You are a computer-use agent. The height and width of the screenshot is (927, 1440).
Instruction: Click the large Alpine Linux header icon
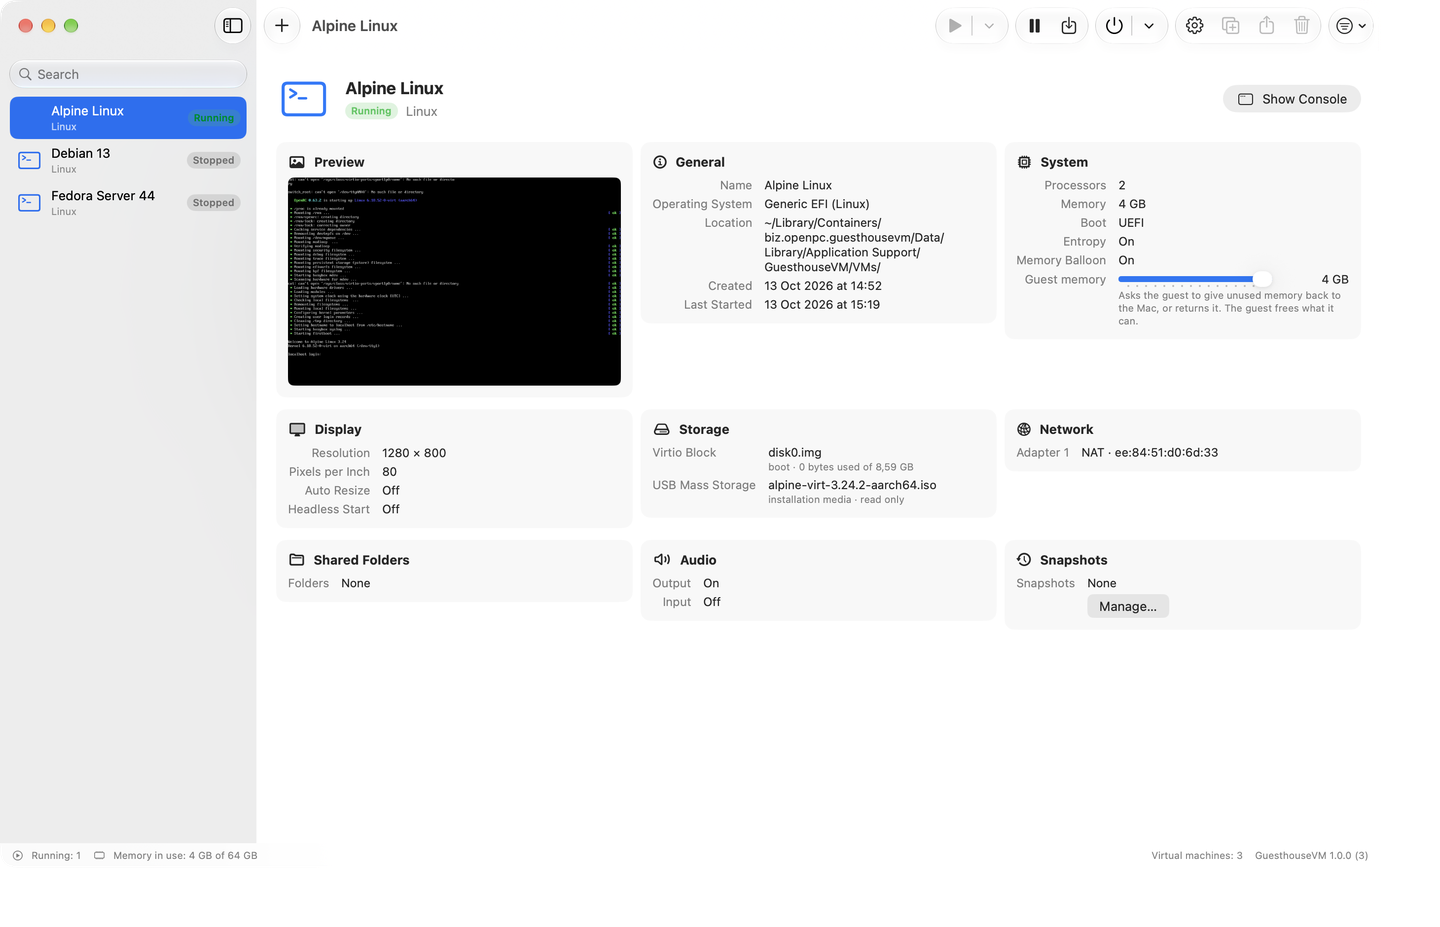(304, 99)
